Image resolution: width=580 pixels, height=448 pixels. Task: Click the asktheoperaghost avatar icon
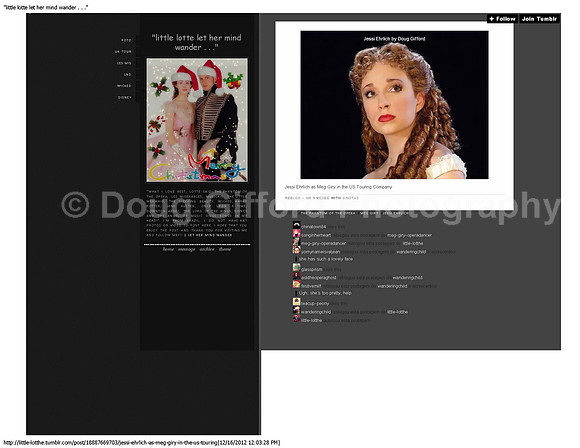click(296, 277)
